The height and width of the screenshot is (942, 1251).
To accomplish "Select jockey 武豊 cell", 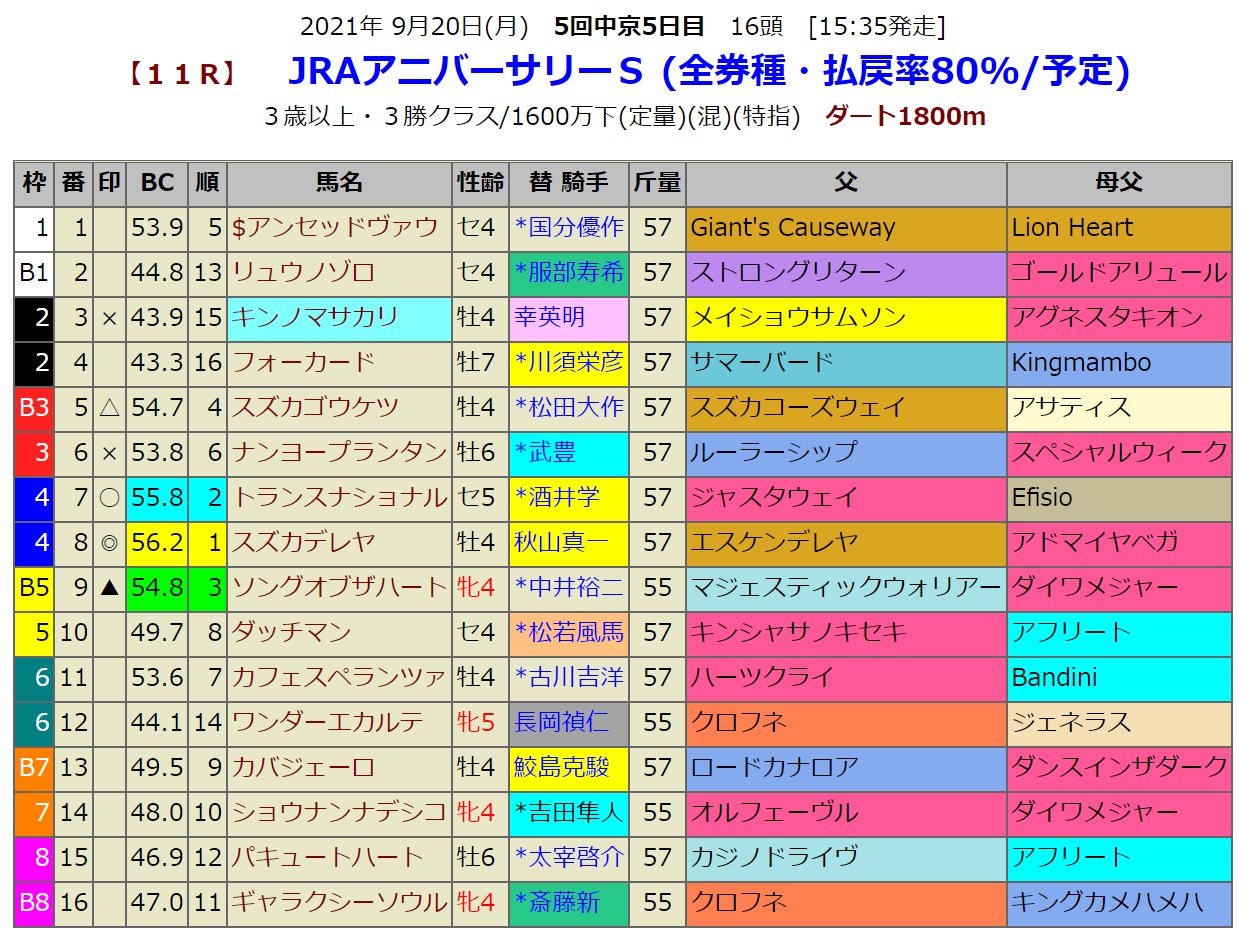I will (568, 452).
